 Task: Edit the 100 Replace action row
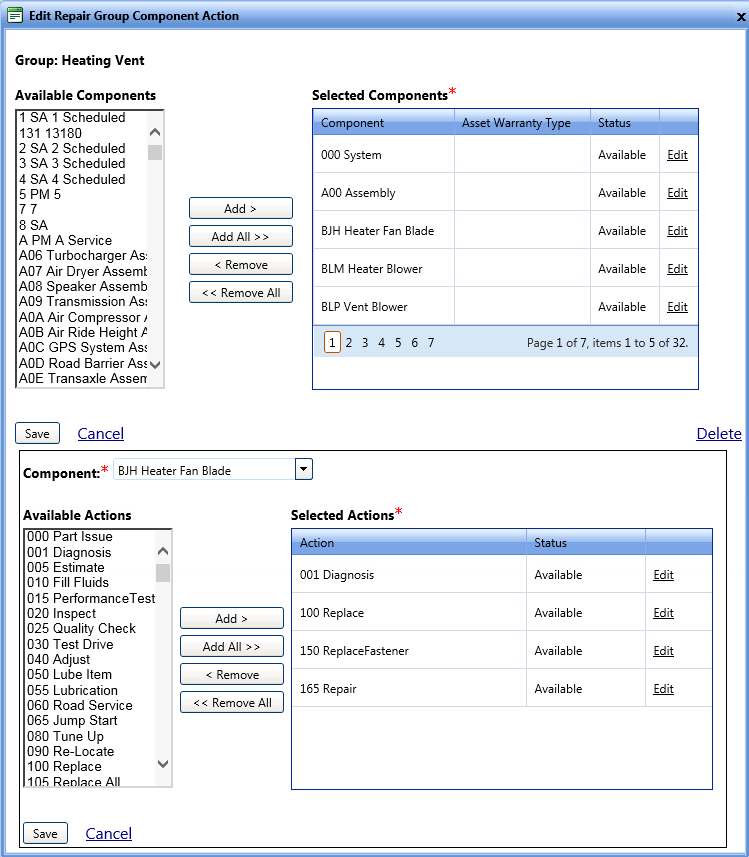(663, 613)
